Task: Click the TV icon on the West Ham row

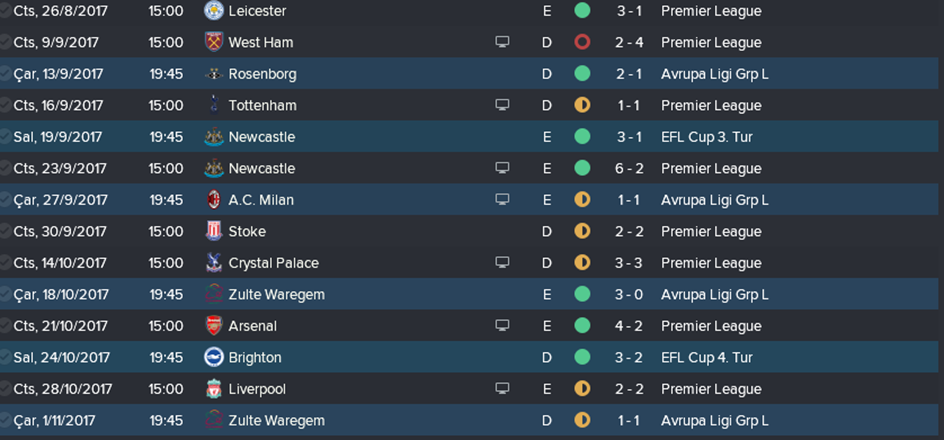Action: pyautogui.click(x=502, y=43)
